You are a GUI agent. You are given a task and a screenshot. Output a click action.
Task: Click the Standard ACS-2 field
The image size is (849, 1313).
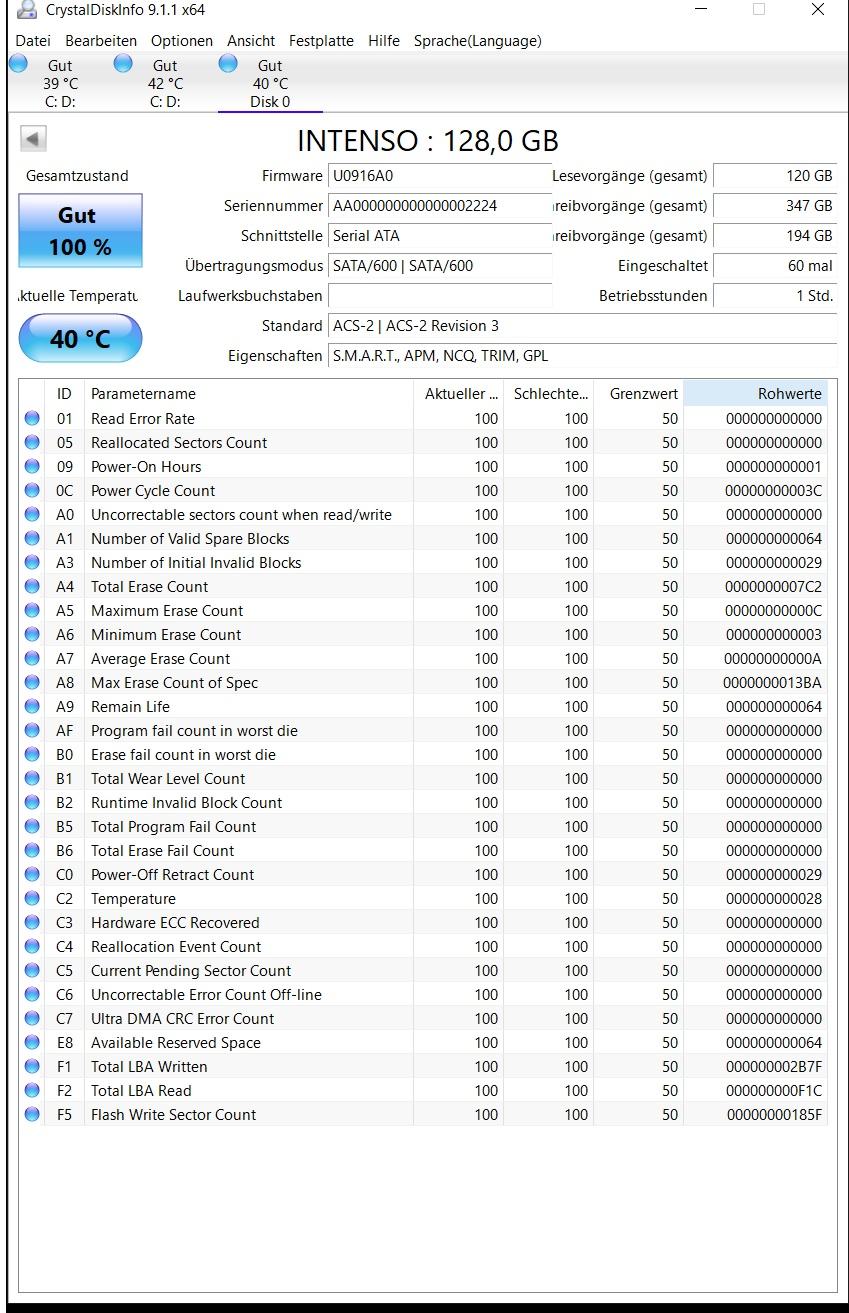click(x=583, y=326)
